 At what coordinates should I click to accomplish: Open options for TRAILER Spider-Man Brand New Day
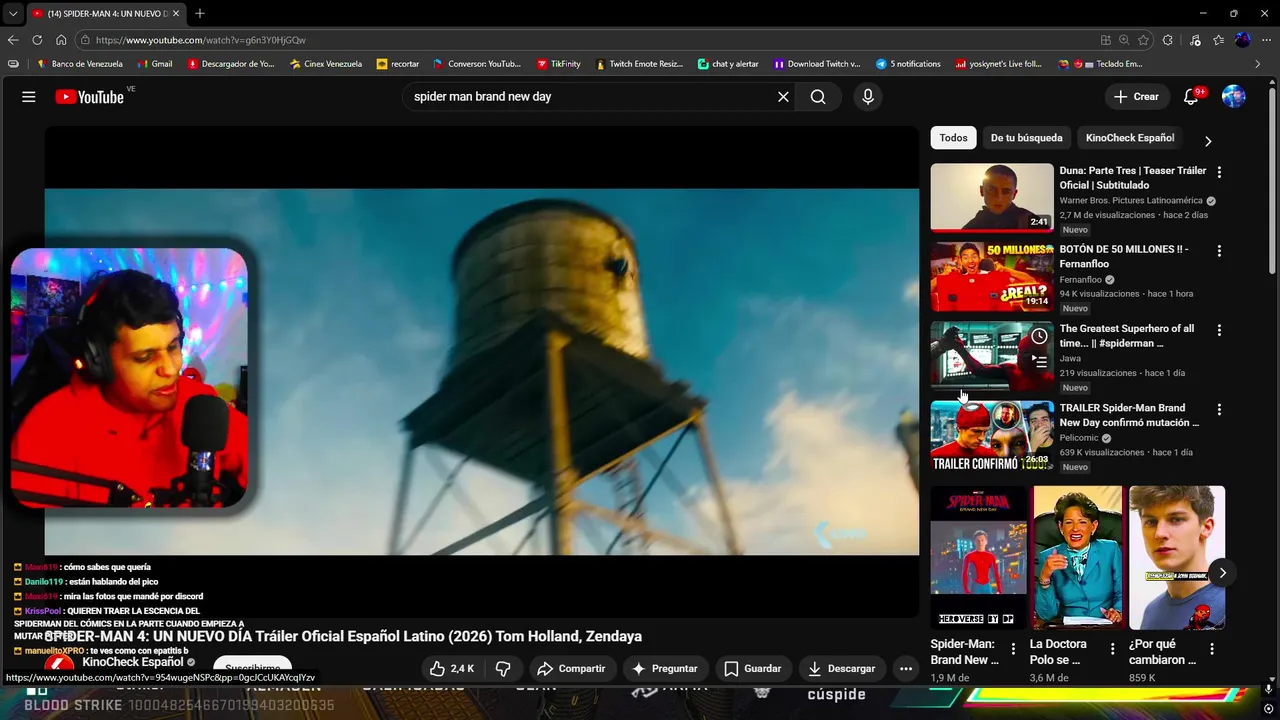coord(1219,409)
